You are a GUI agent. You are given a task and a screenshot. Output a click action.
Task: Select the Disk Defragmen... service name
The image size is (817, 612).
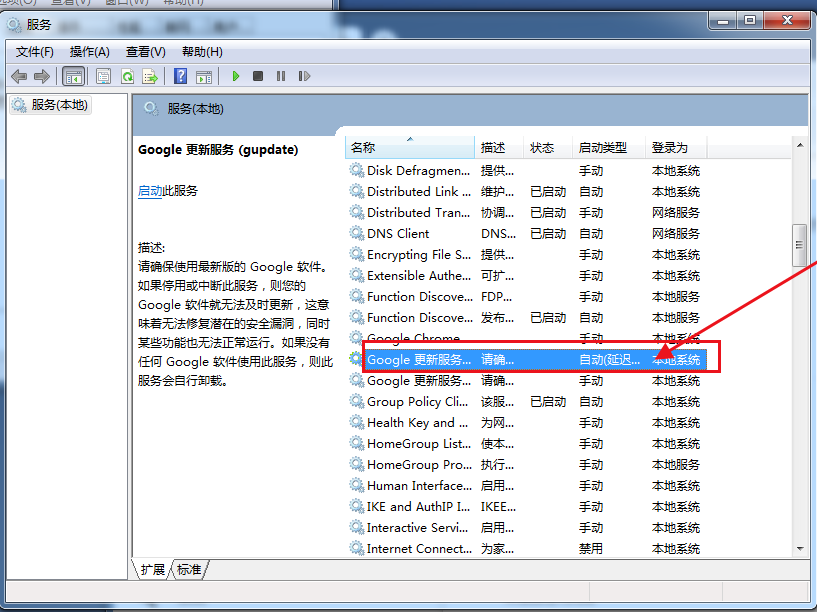click(418, 171)
